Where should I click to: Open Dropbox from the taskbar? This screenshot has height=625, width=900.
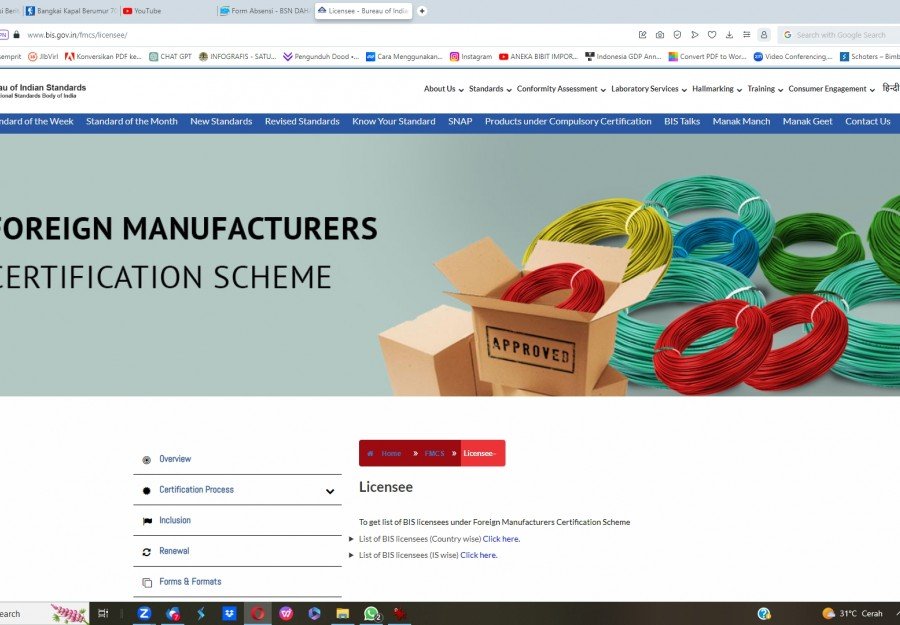[x=229, y=614]
